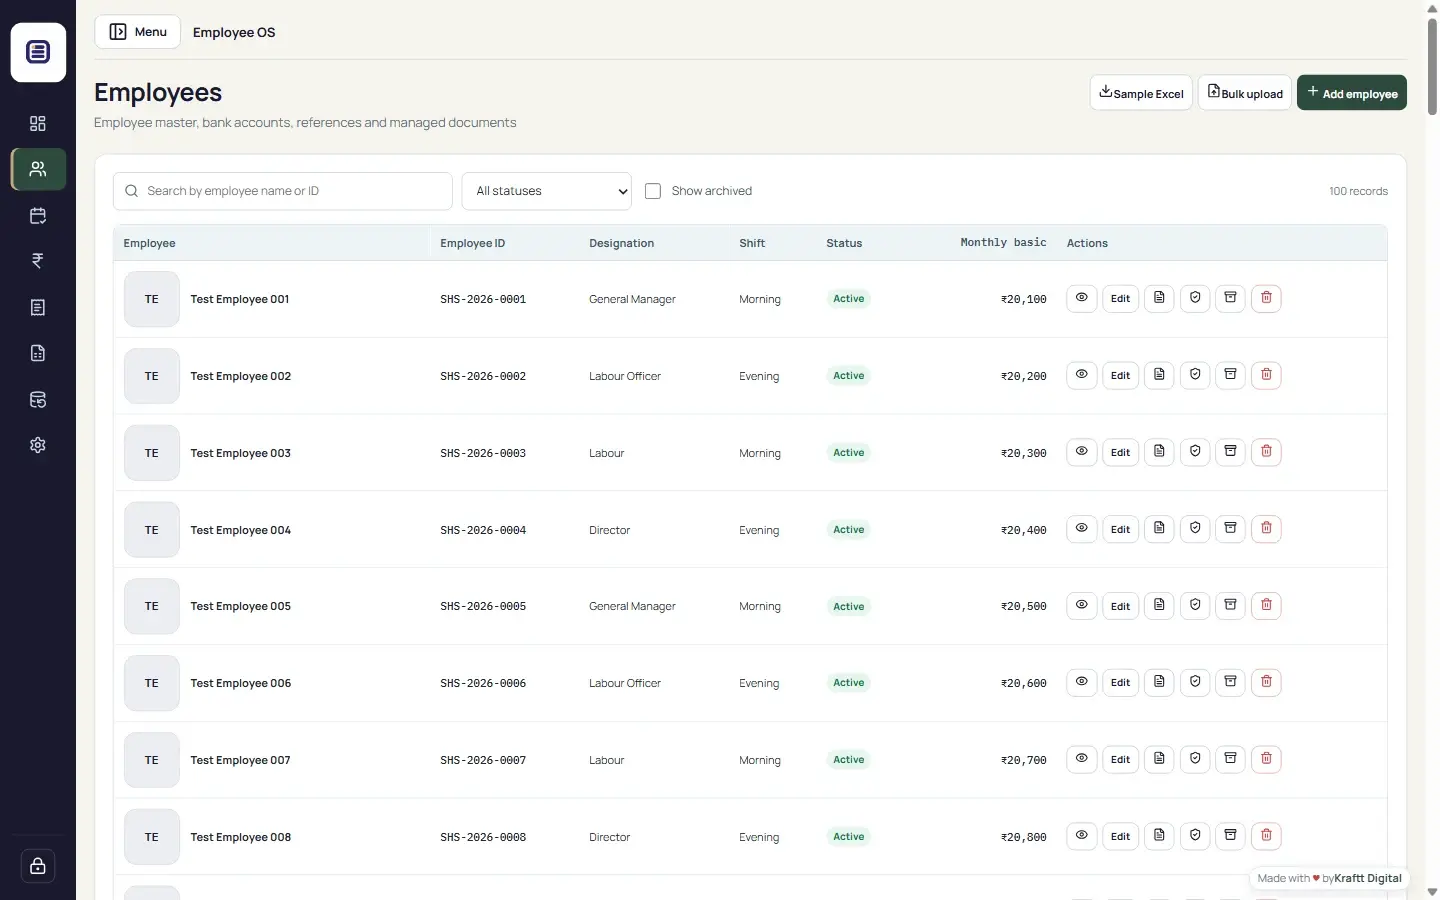
Task: Click the Bulk upload button
Action: click(x=1245, y=93)
